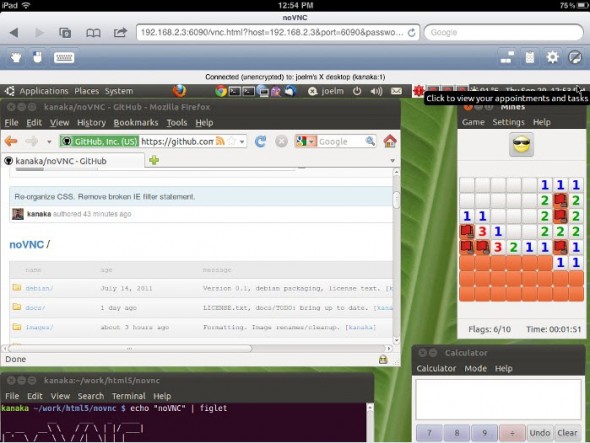The width and height of the screenshot is (590, 443).
Task: Open Safari bookmarks book icon
Action: [x=93, y=33]
